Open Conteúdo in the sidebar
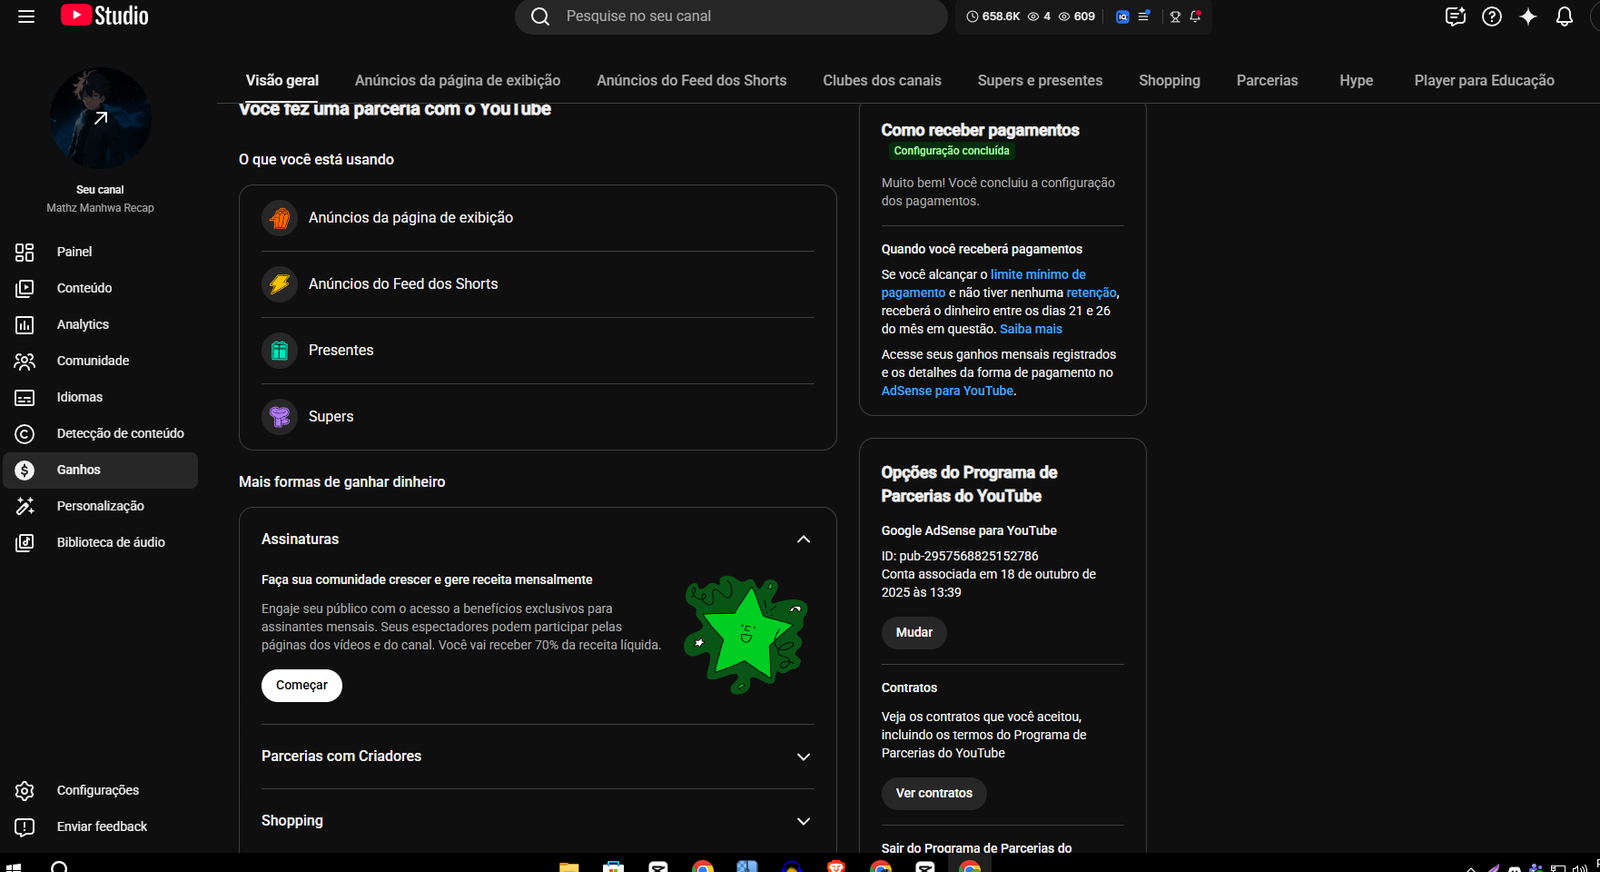The height and width of the screenshot is (872, 1600). 100,288
